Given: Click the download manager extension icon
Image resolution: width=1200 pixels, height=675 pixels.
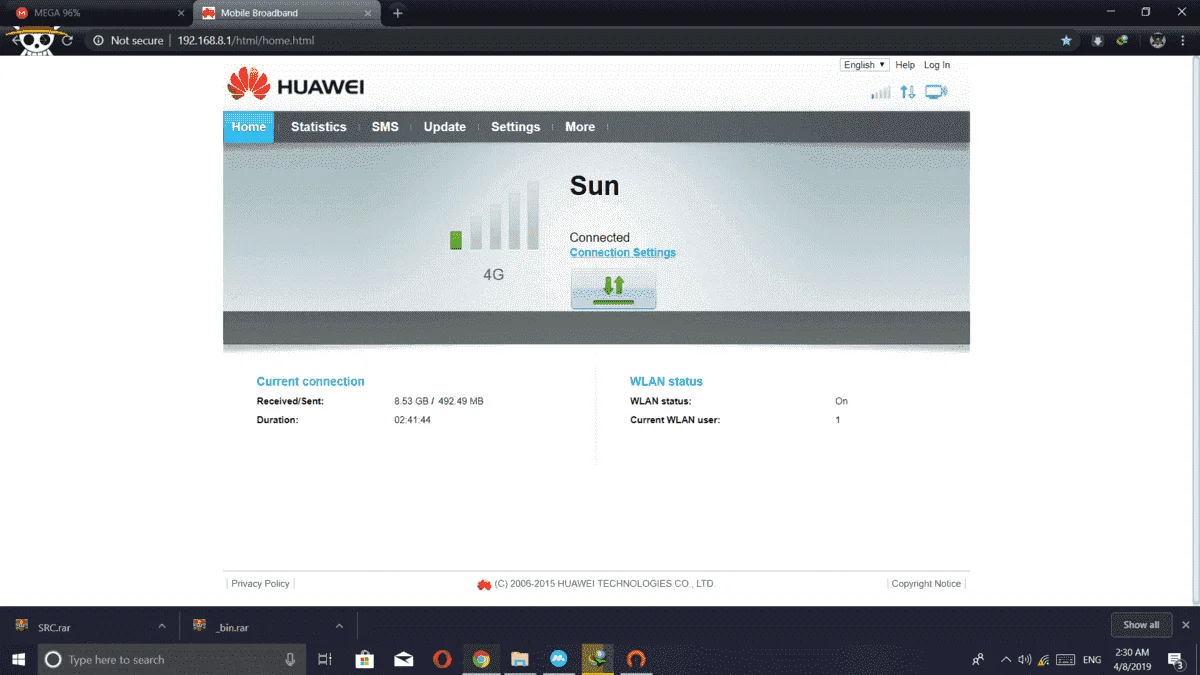Looking at the screenshot, I should (x=1097, y=41).
